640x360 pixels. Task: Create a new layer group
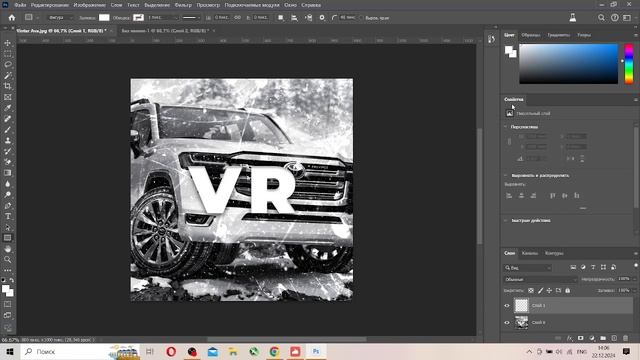tap(603, 338)
